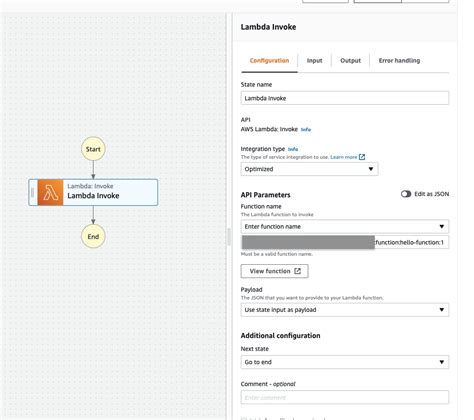The height and width of the screenshot is (420, 474).
Task: Click the Additional configuration heading
Action: (x=280, y=336)
